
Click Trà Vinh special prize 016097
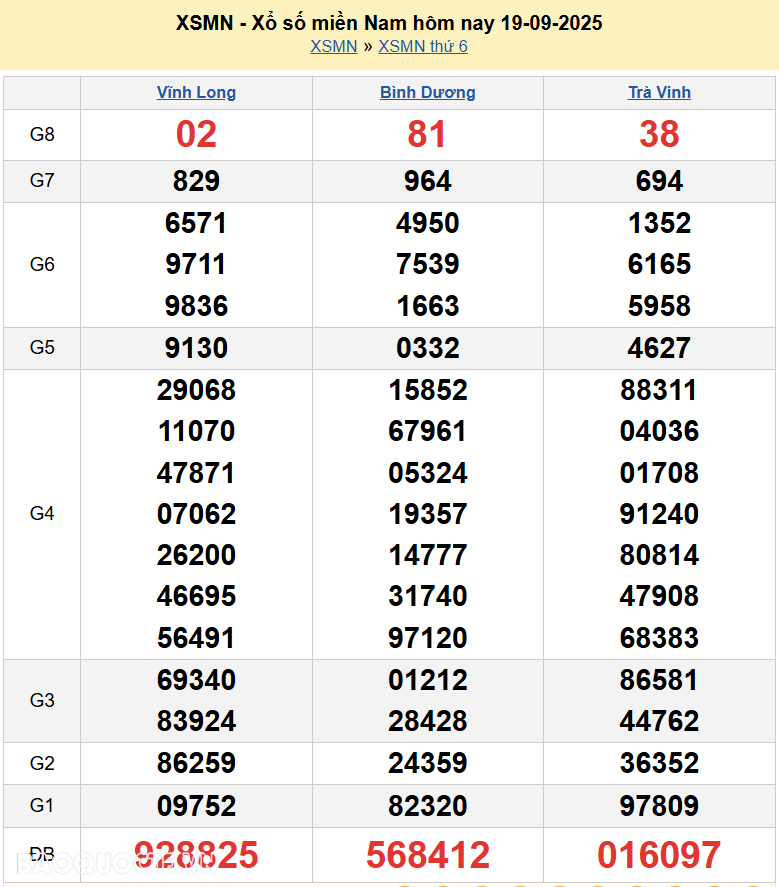659,855
